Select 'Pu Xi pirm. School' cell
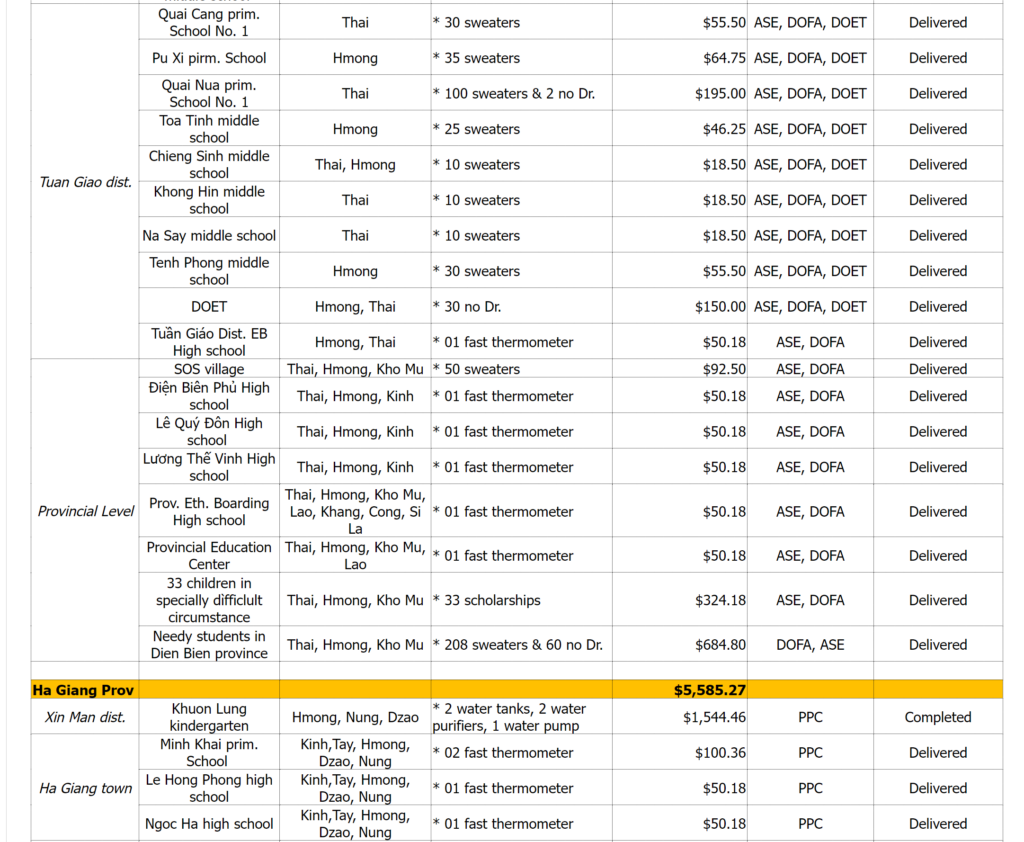1024x842 pixels. (x=209, y=57)
